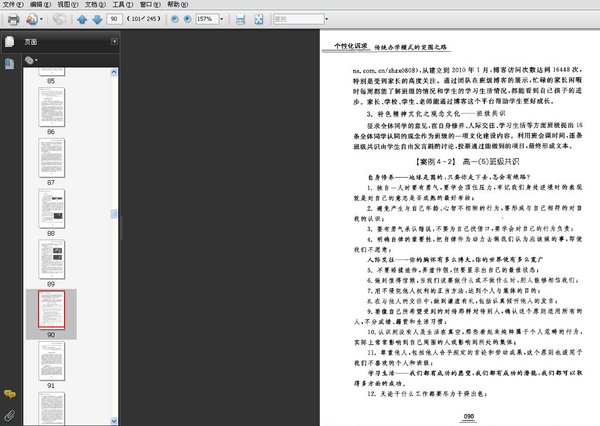Click the thumbnail panel scrollbar handle

(x=114, y=214)
